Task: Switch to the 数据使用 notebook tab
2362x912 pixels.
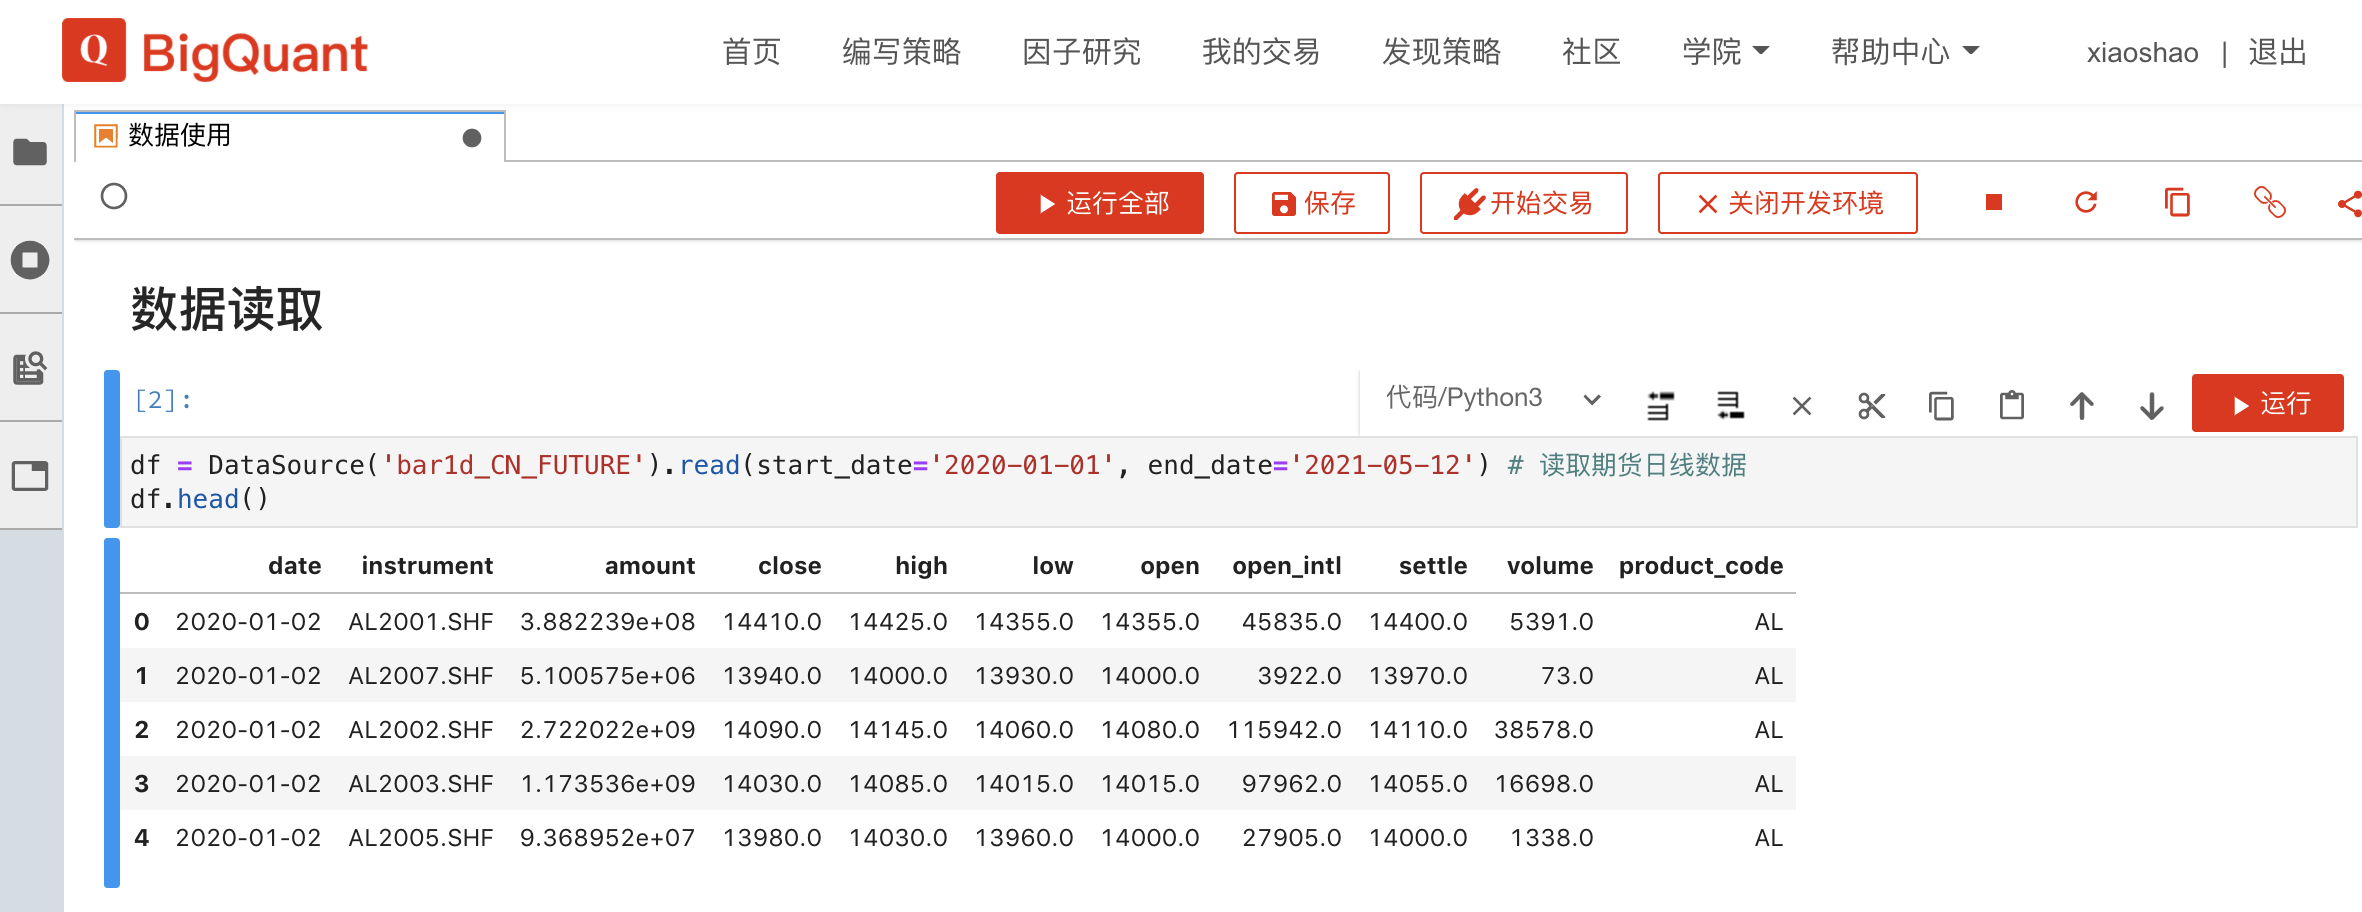Action: coord(180,136)
